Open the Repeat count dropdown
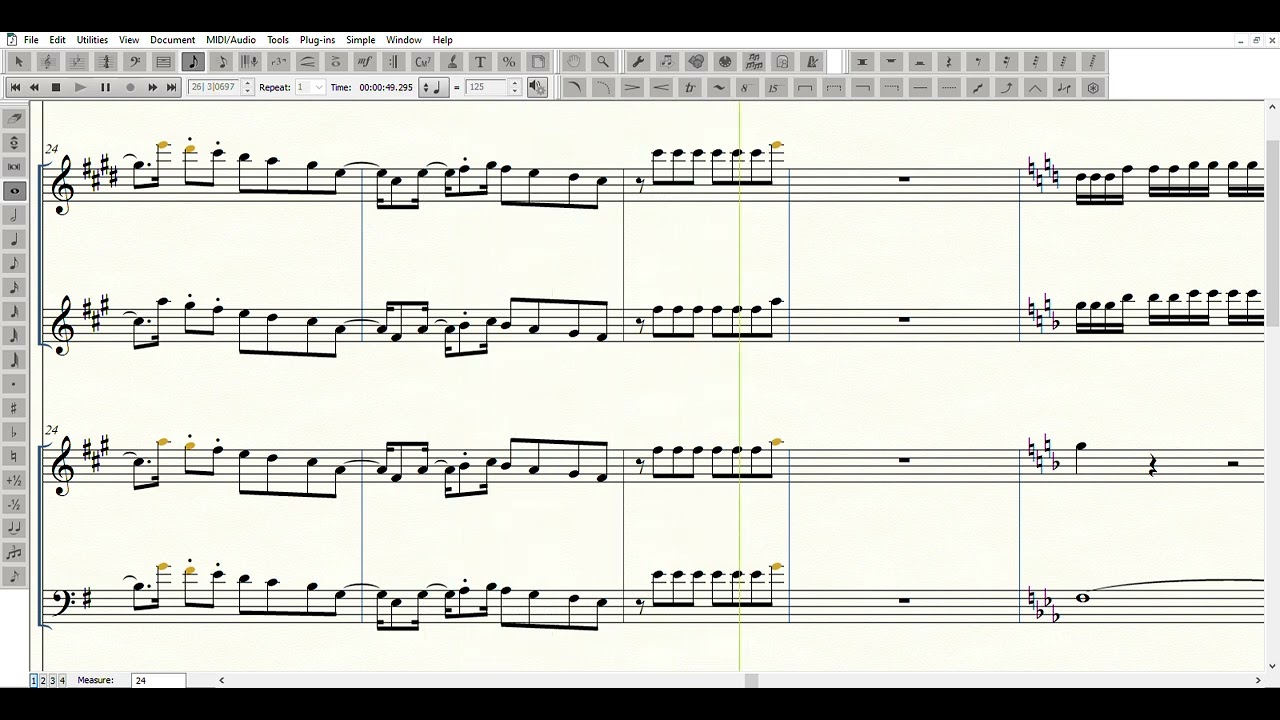Viewport: 1280px width, 720px height. 319,88
